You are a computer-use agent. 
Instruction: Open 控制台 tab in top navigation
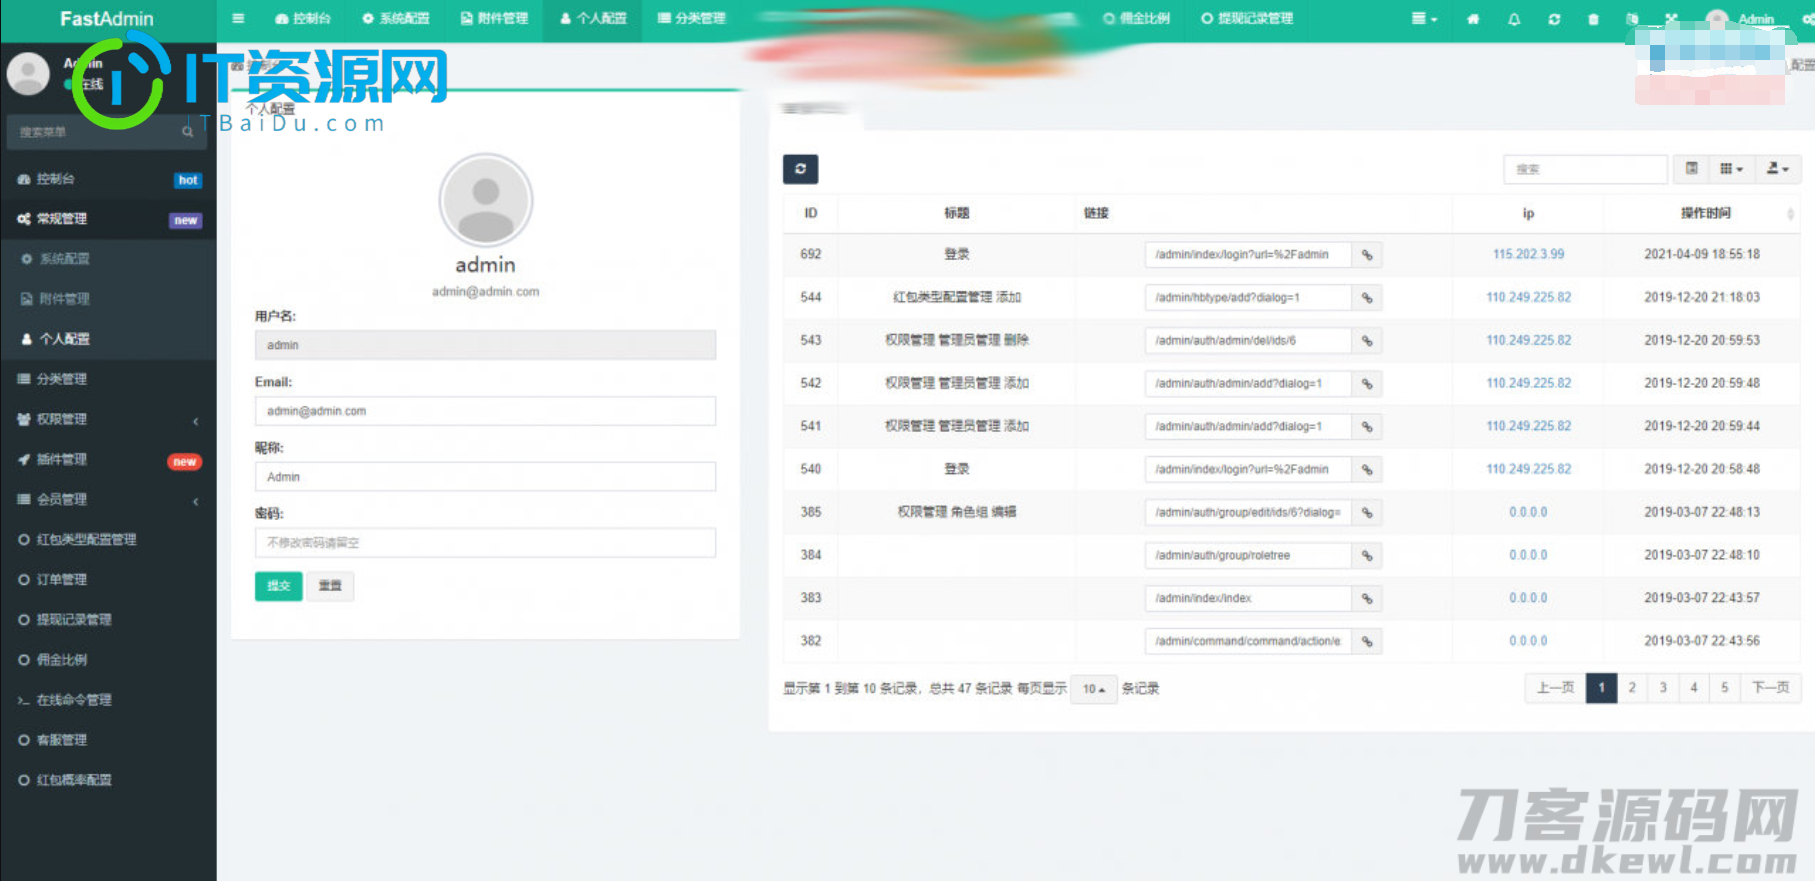(302, 19)
